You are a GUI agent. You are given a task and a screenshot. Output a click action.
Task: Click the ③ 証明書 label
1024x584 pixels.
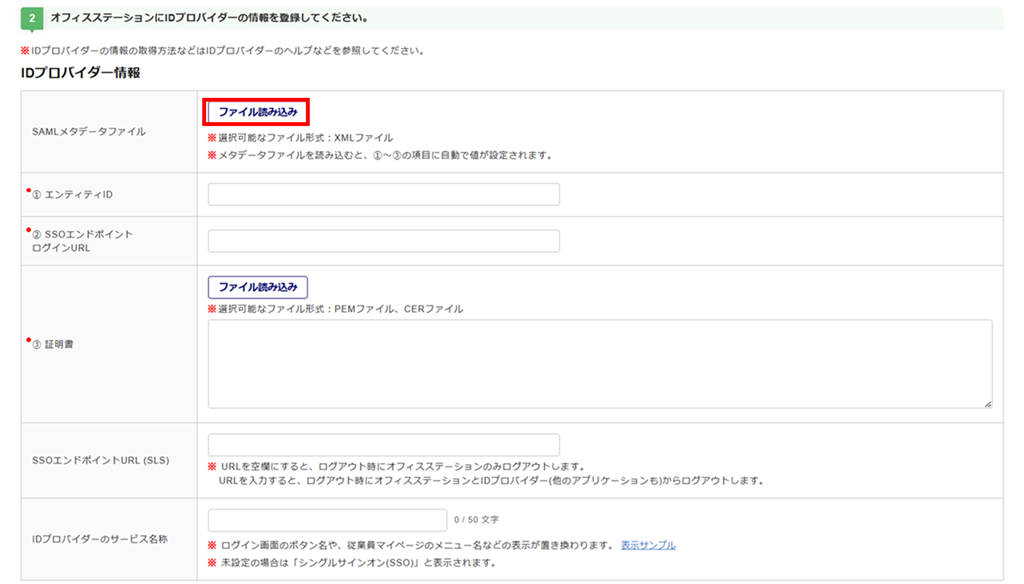[52, 344]
